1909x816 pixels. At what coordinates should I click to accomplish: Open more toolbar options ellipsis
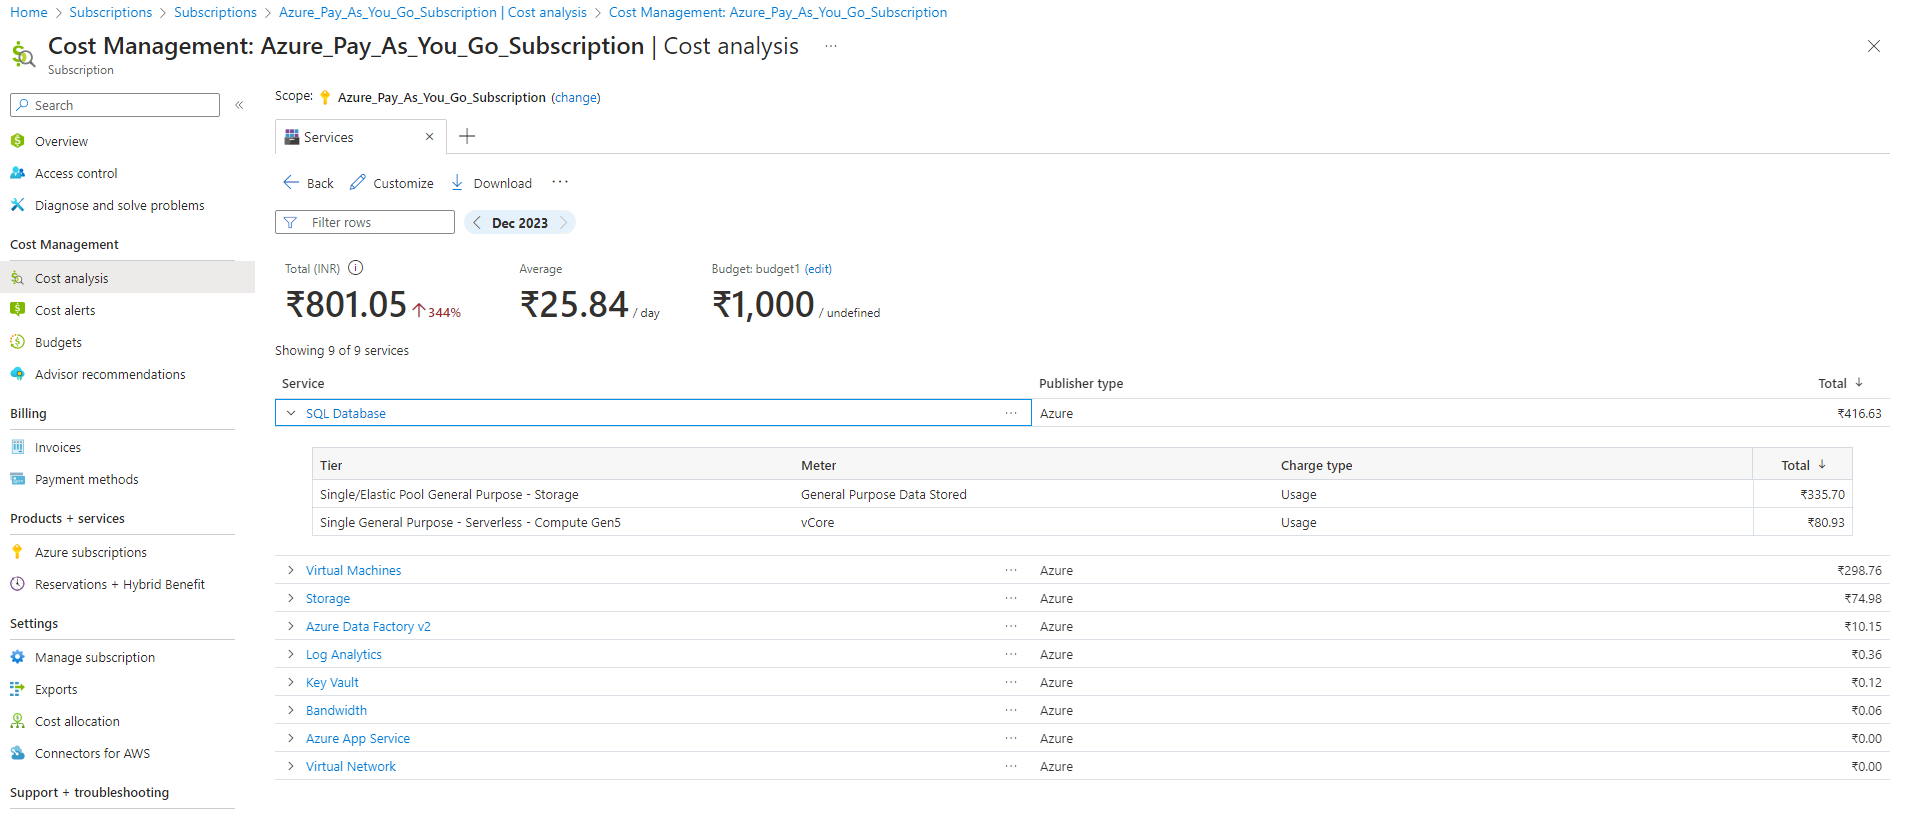coord(560,182)
